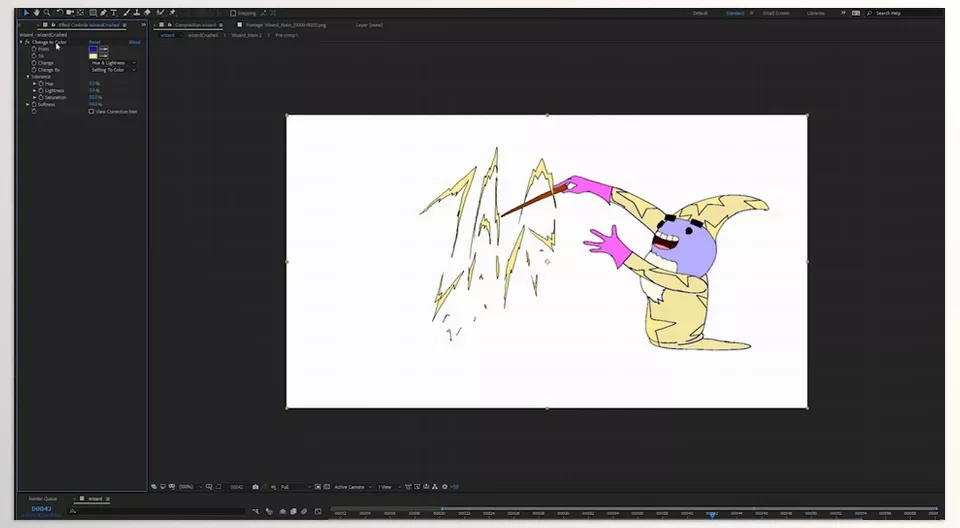The height and width of the screenshot is (528, 960).
Task: Select the Hand tool
Action: (36, 13)
